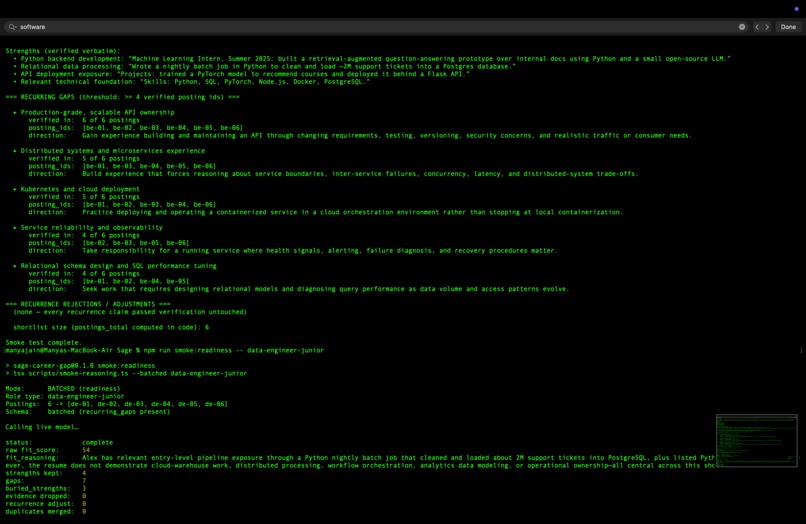This screenshot has width=806, height=524.
Task: Click 'tsx scripts/smoke-reasoning.ts --batched' line
Action: (x=126, y=373)
